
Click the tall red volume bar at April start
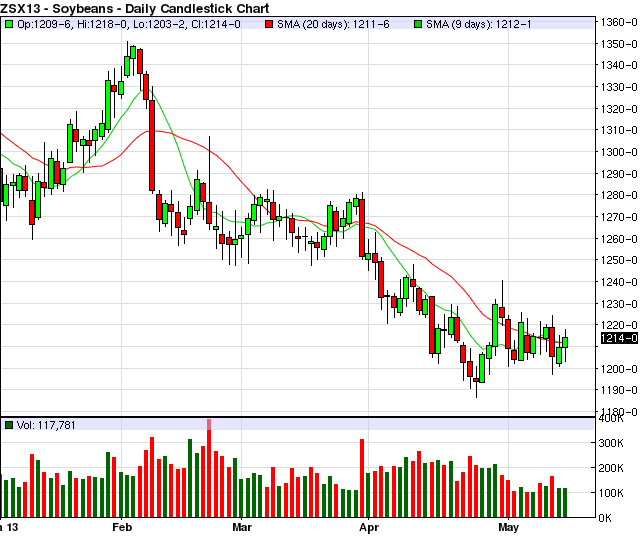click(362, 478)
